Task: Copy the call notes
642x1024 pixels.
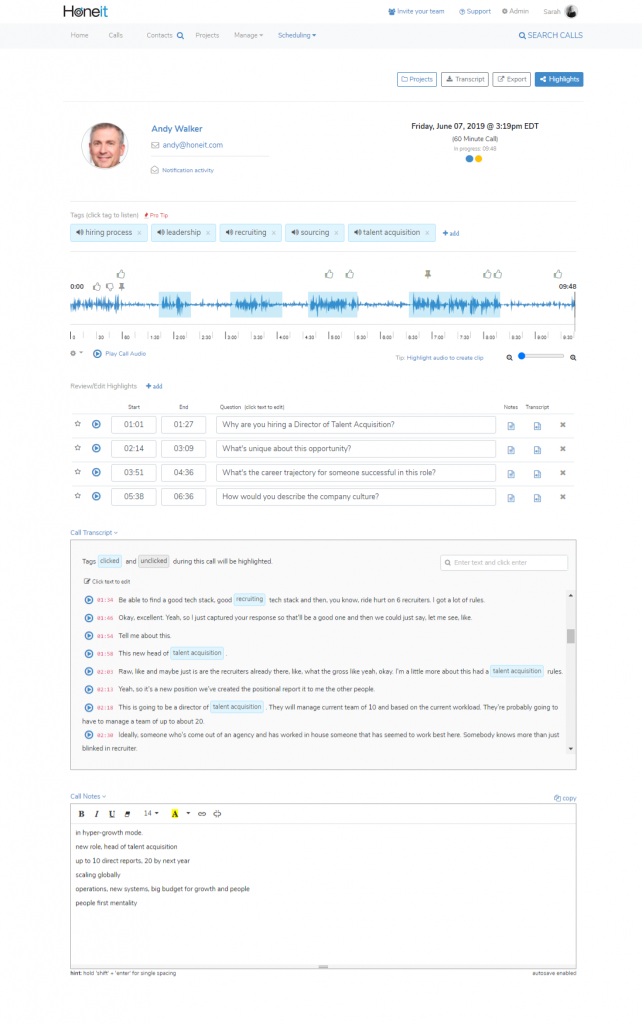Action: point(565,798)
